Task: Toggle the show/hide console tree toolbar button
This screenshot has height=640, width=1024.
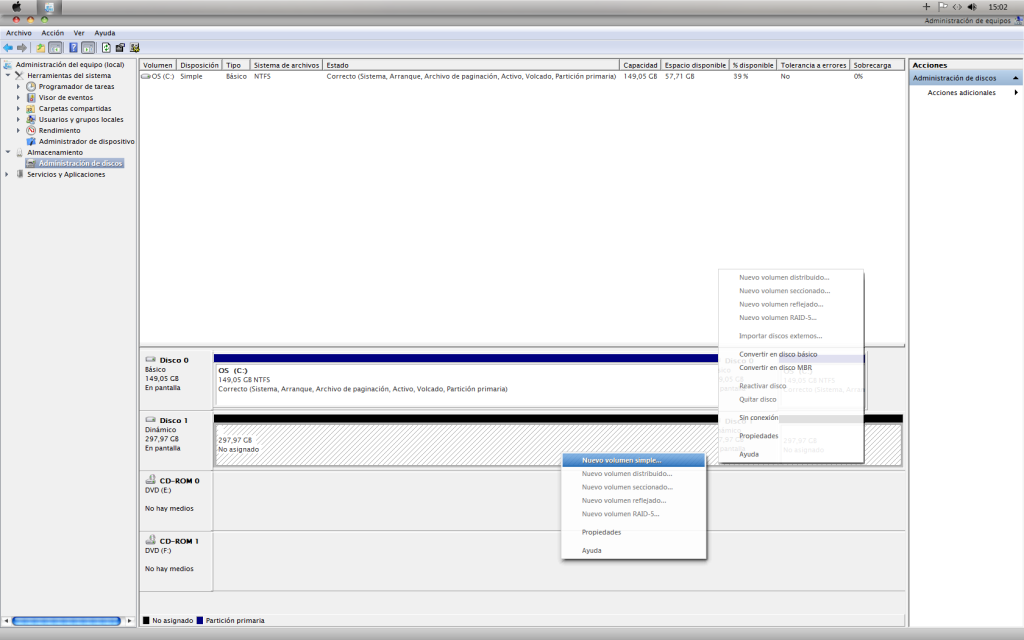Action: [56, 47]
